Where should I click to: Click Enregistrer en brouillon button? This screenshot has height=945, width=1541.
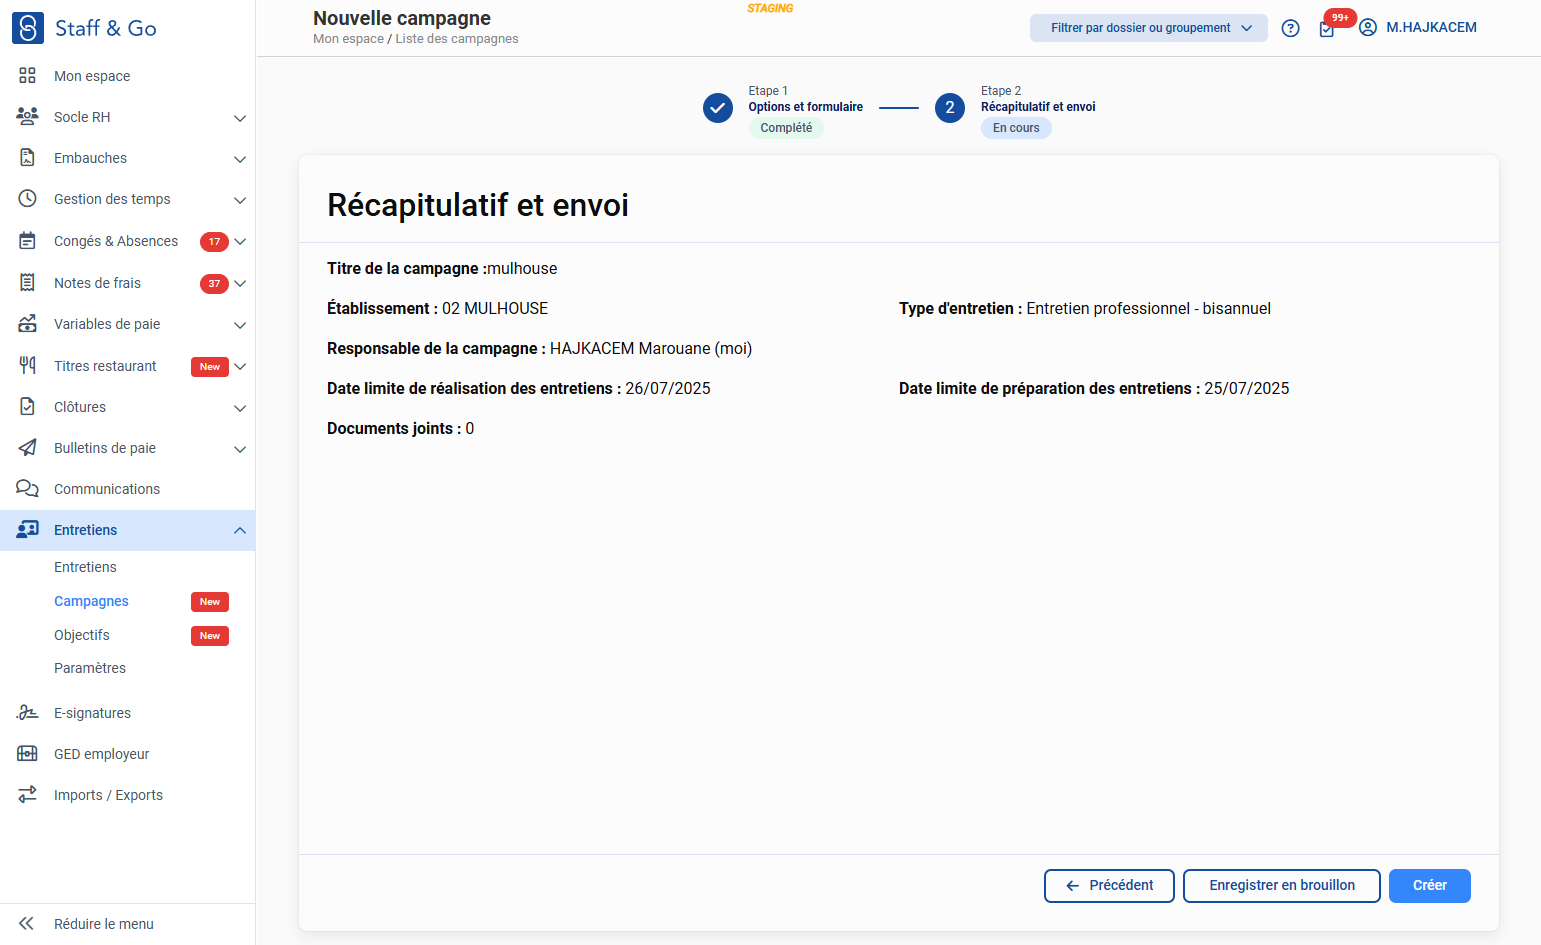(1282, 886)
